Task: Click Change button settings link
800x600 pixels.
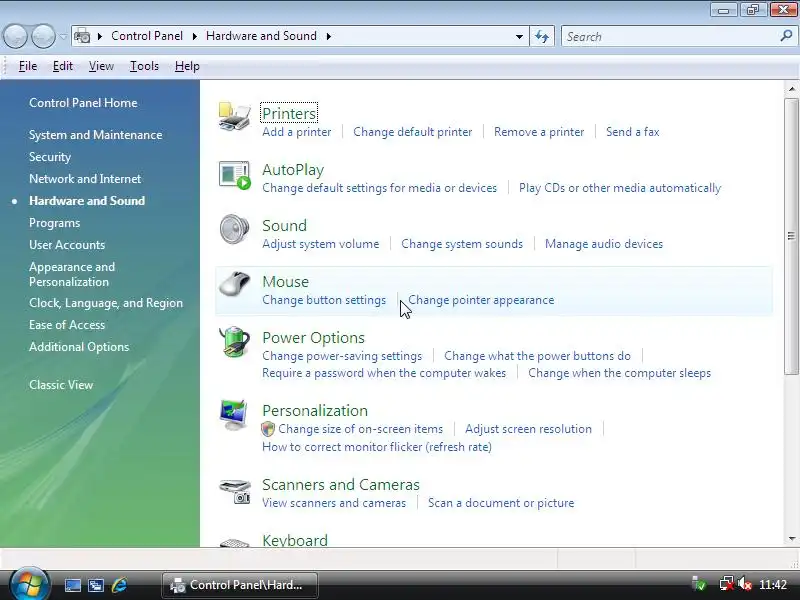Action: pyautogui.click(x=324, y=300)
